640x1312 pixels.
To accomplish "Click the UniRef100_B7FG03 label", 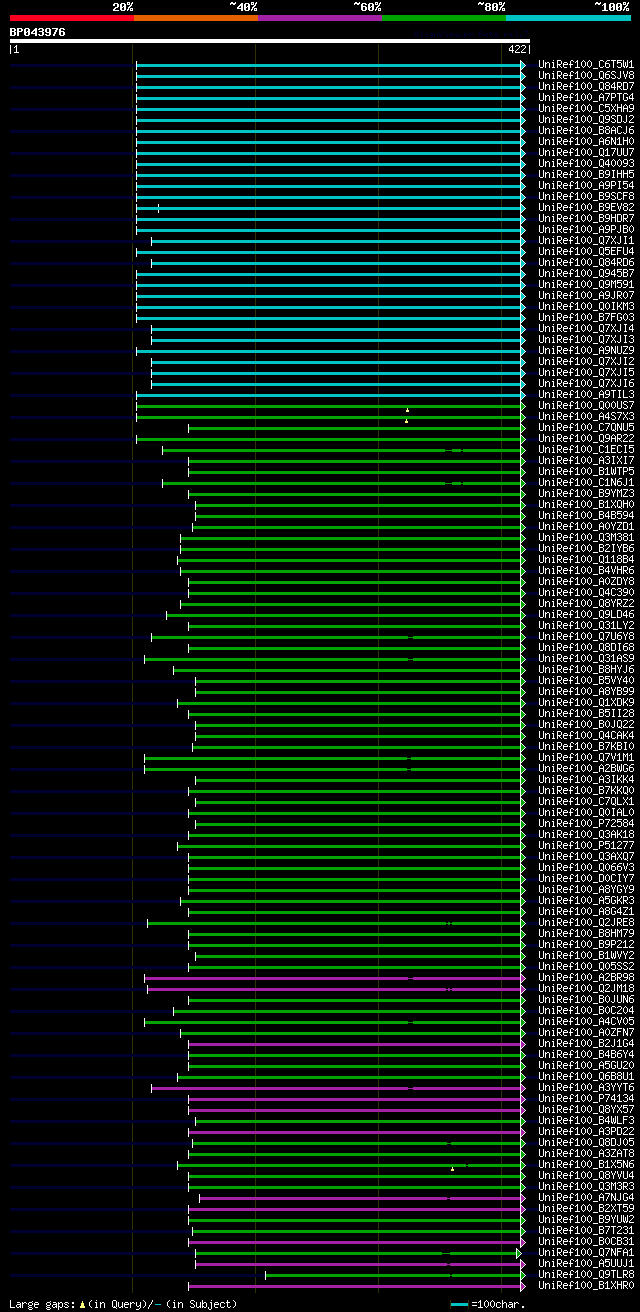I will [586, 317].
